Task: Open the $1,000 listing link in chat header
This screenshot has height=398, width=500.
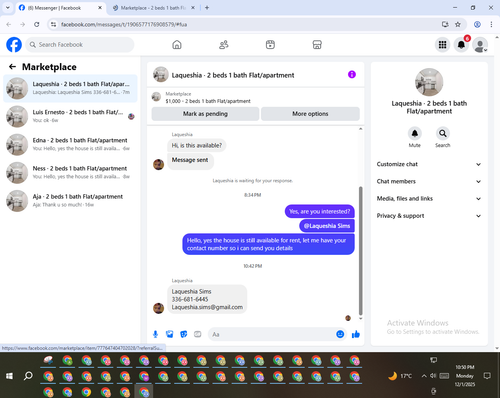Action: tap(208, 101)
